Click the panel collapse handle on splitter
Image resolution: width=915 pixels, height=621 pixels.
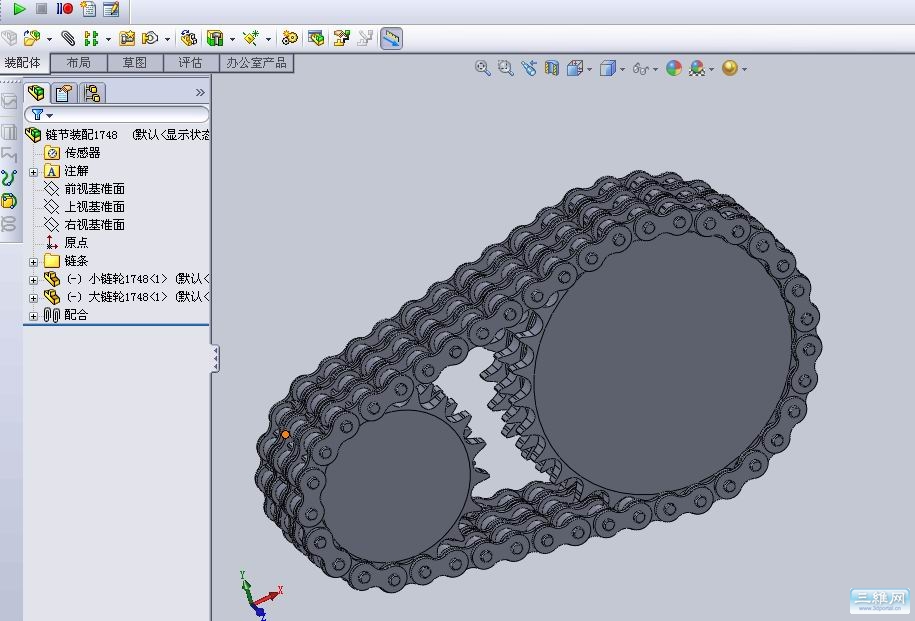pyautogui.click(x=215, y=358)
